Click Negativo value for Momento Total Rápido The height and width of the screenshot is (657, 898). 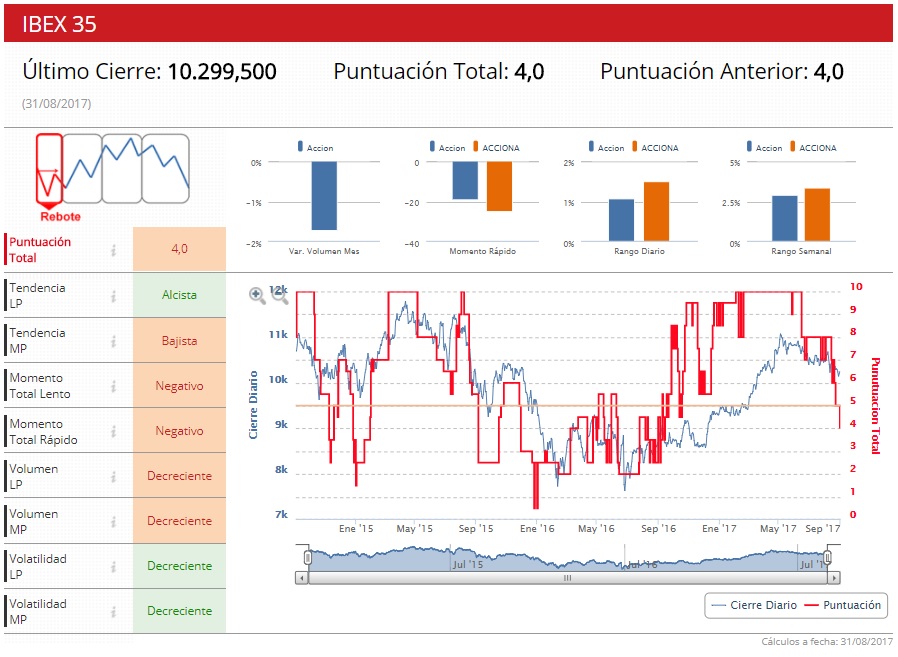[x=179, y=431]
